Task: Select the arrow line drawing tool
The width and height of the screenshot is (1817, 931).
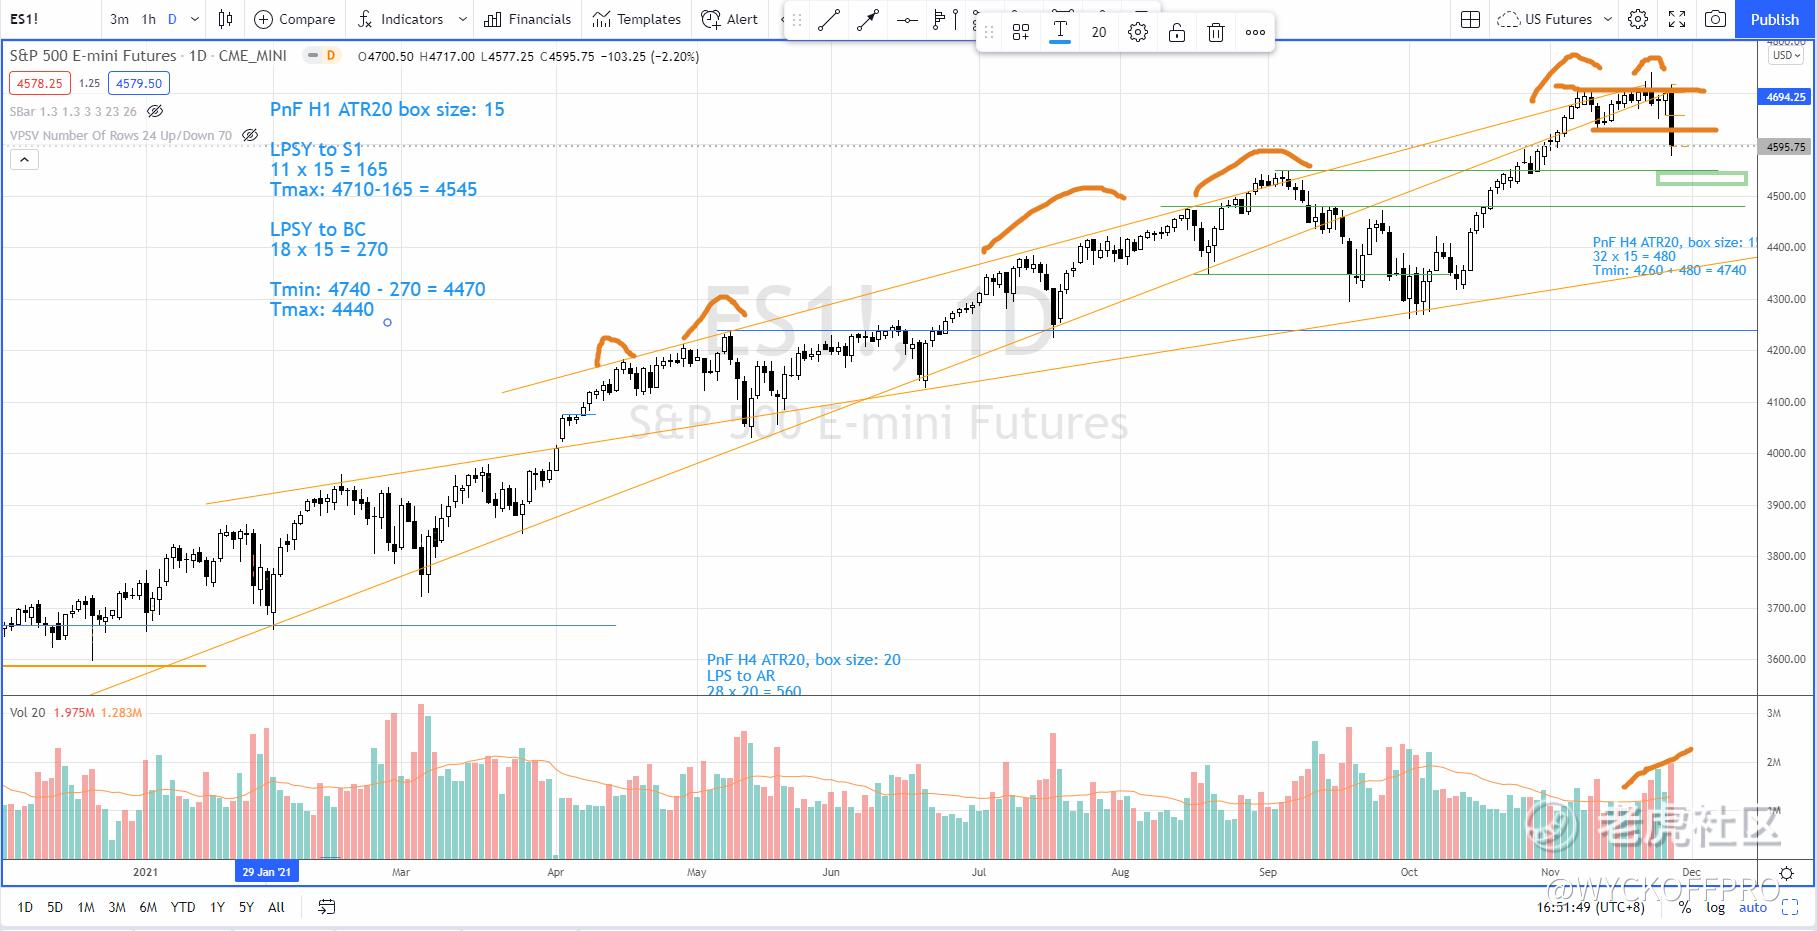Action: click(868, 19)
